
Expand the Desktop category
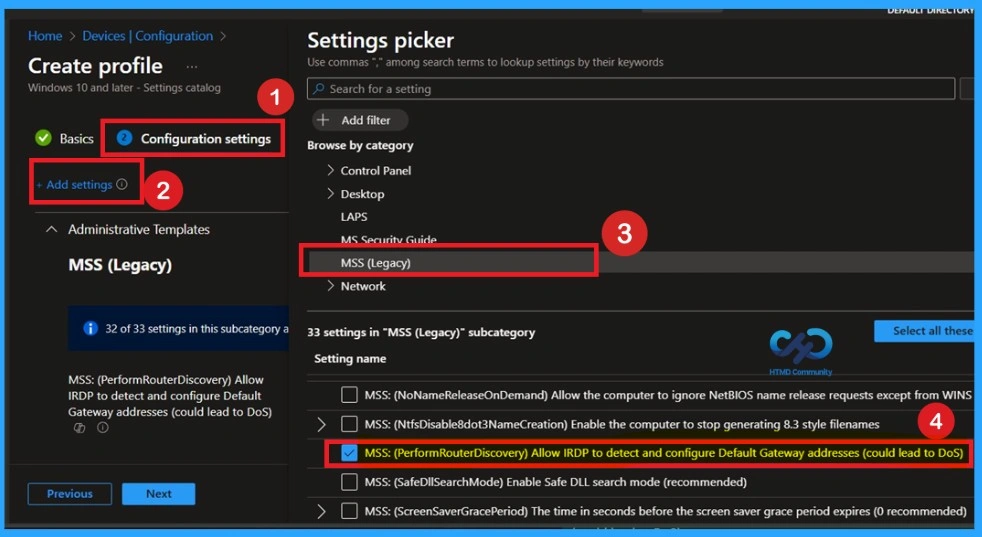[x=331, y=194]
